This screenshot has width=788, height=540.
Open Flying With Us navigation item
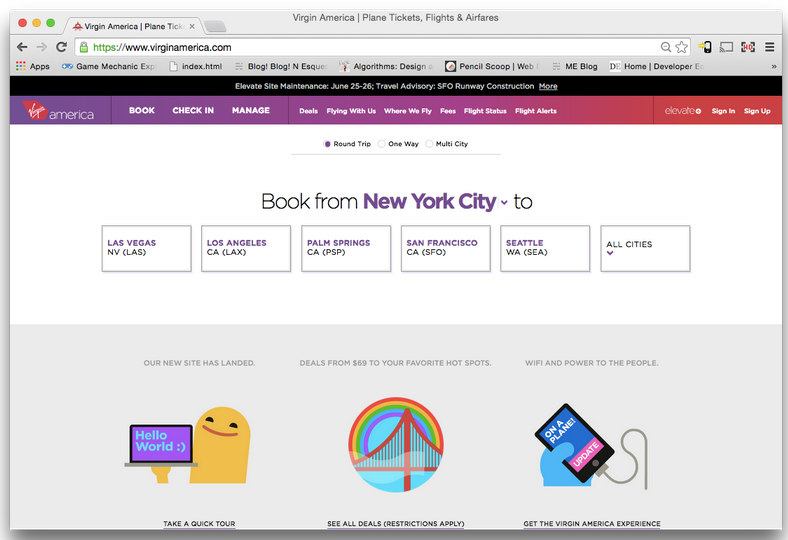[x=351, y=111]
